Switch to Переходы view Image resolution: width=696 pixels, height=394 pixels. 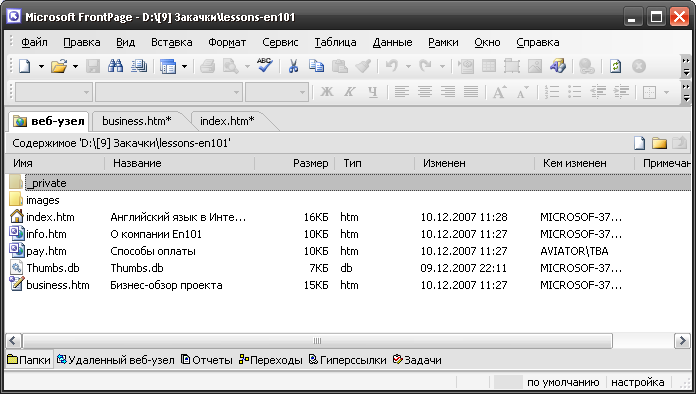click(270, 360)
